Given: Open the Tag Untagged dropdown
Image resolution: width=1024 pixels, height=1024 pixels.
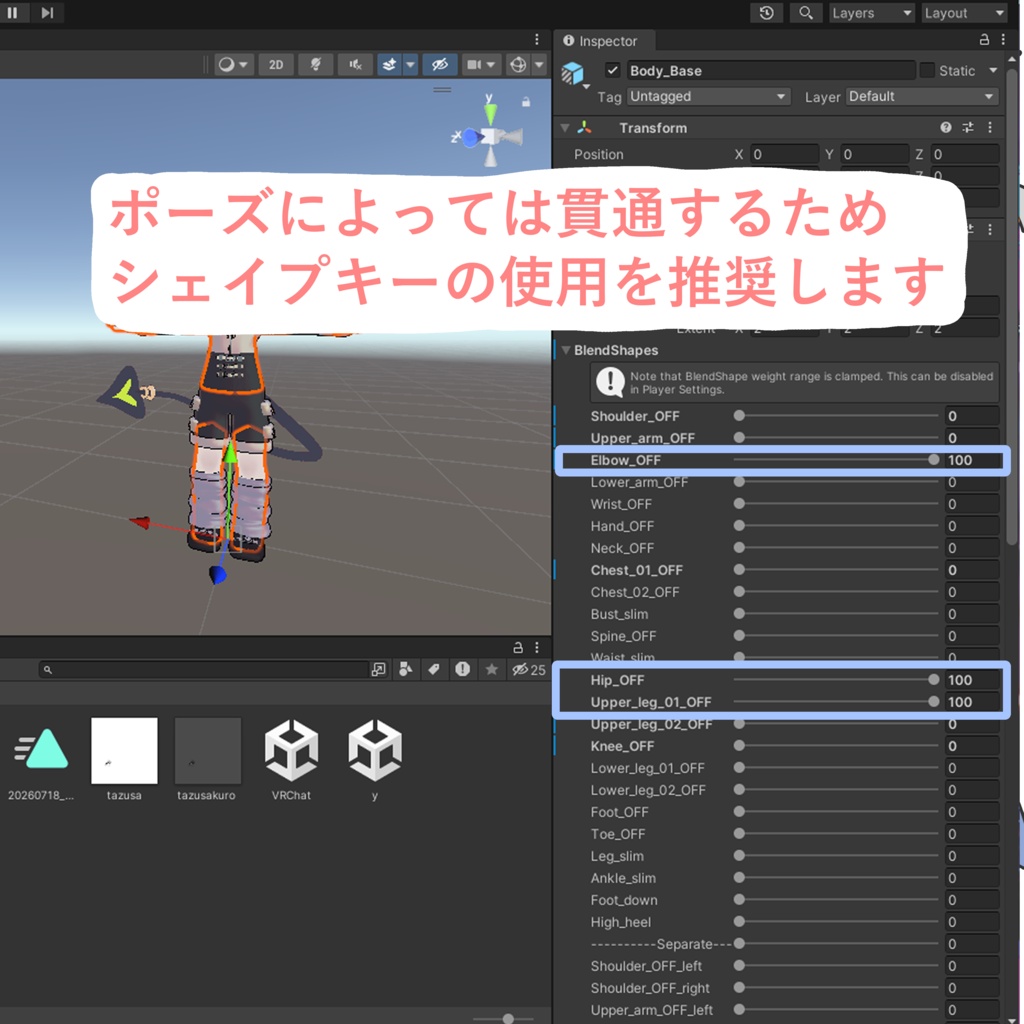Looking at the screenshot, I should pos(708,97).
